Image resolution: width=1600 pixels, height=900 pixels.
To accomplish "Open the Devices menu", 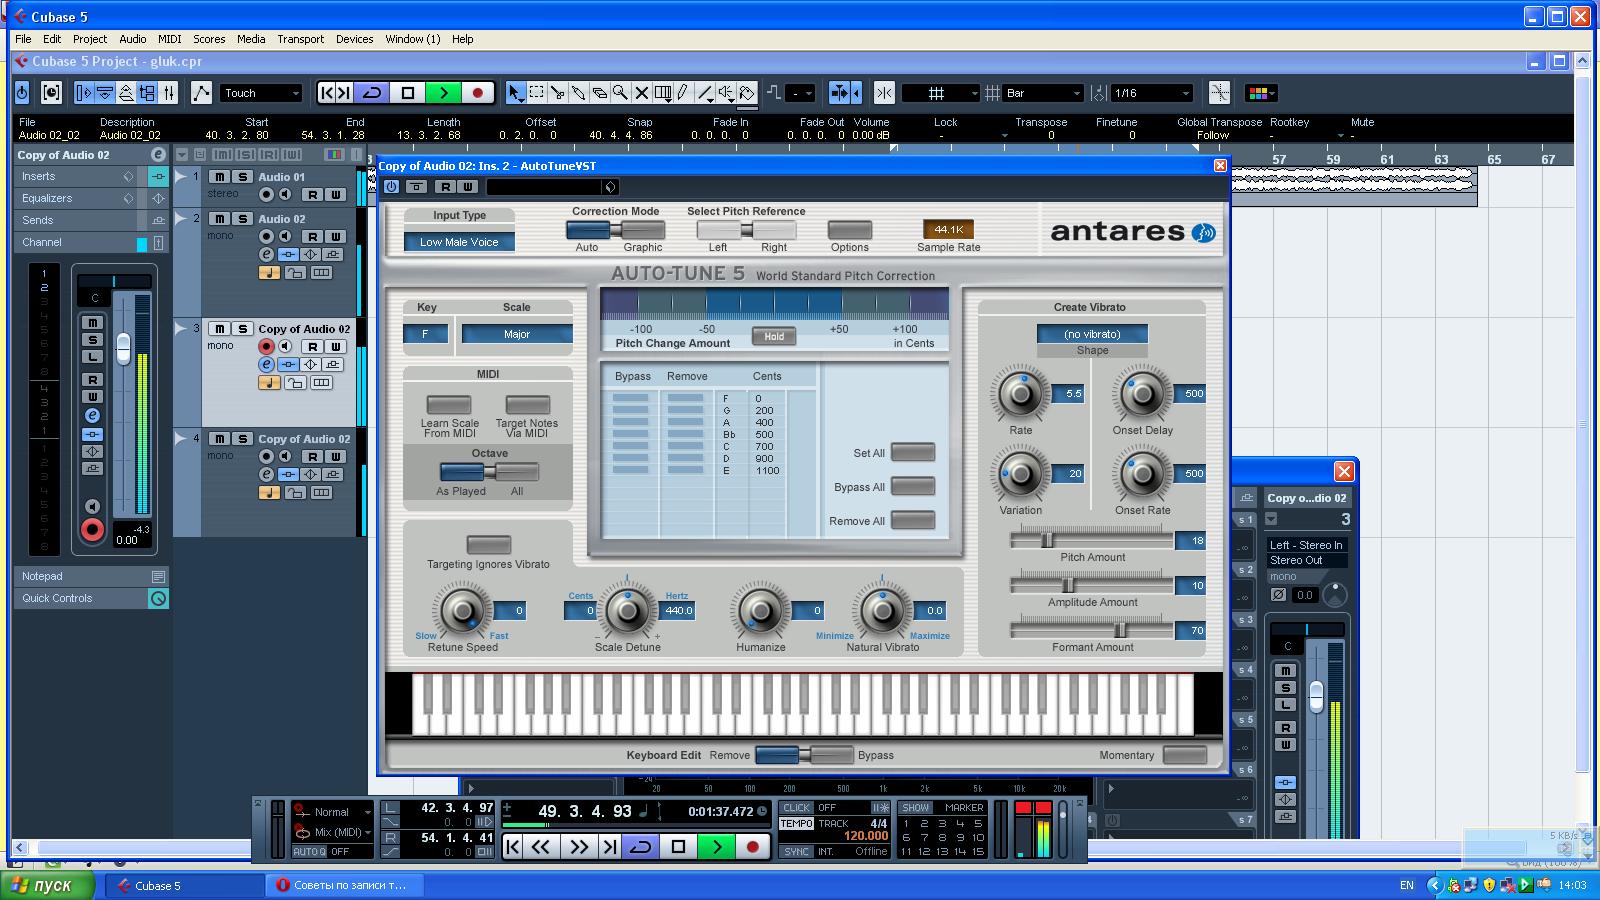I will tap(354, 39).
